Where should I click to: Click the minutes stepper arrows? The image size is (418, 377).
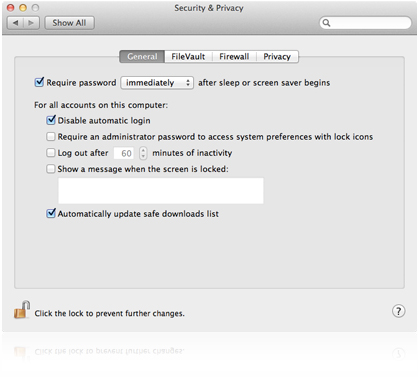pos(143,153)
